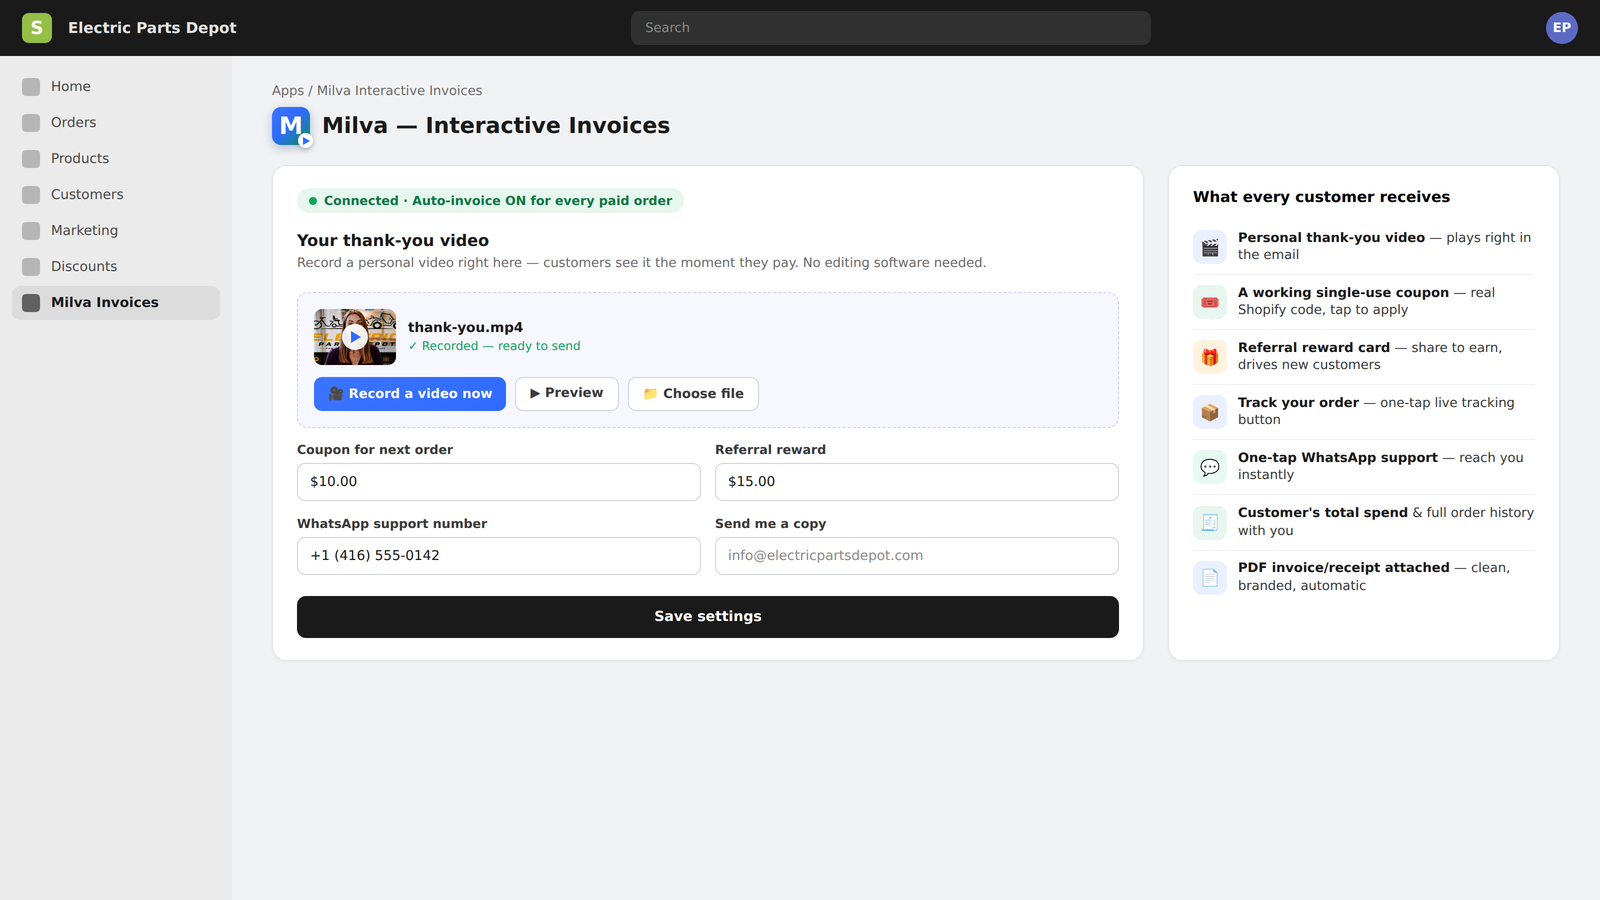Click the Send me a copy email field
1600x900 pixels.
point(917,556)
